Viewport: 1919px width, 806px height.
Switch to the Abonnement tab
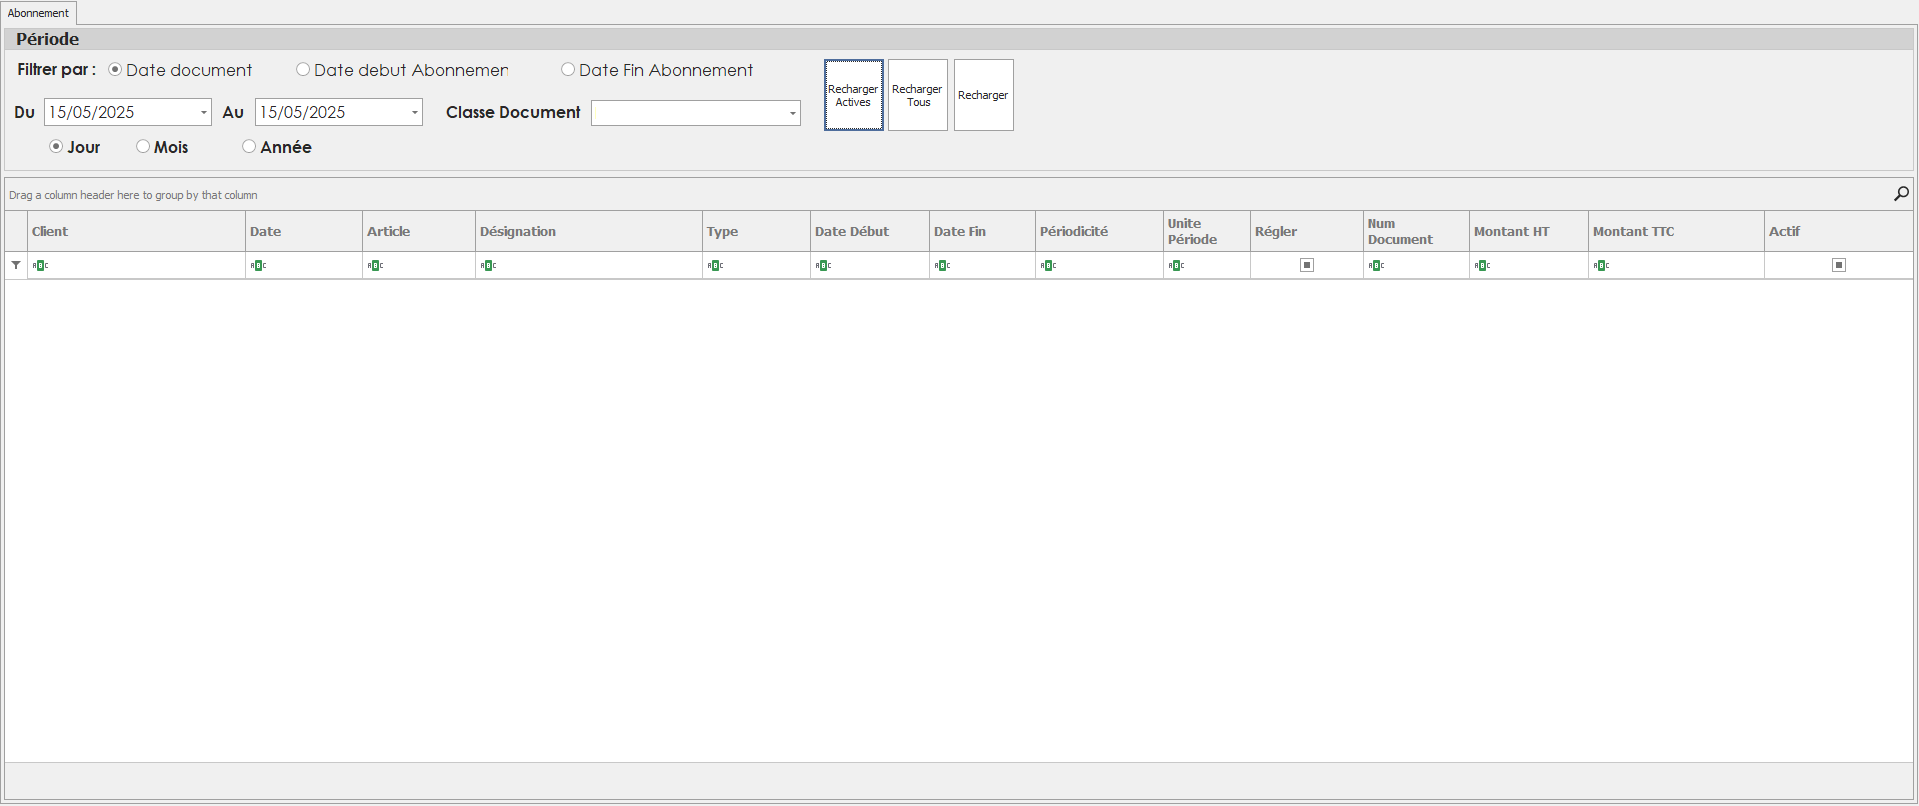coord(38,13)
